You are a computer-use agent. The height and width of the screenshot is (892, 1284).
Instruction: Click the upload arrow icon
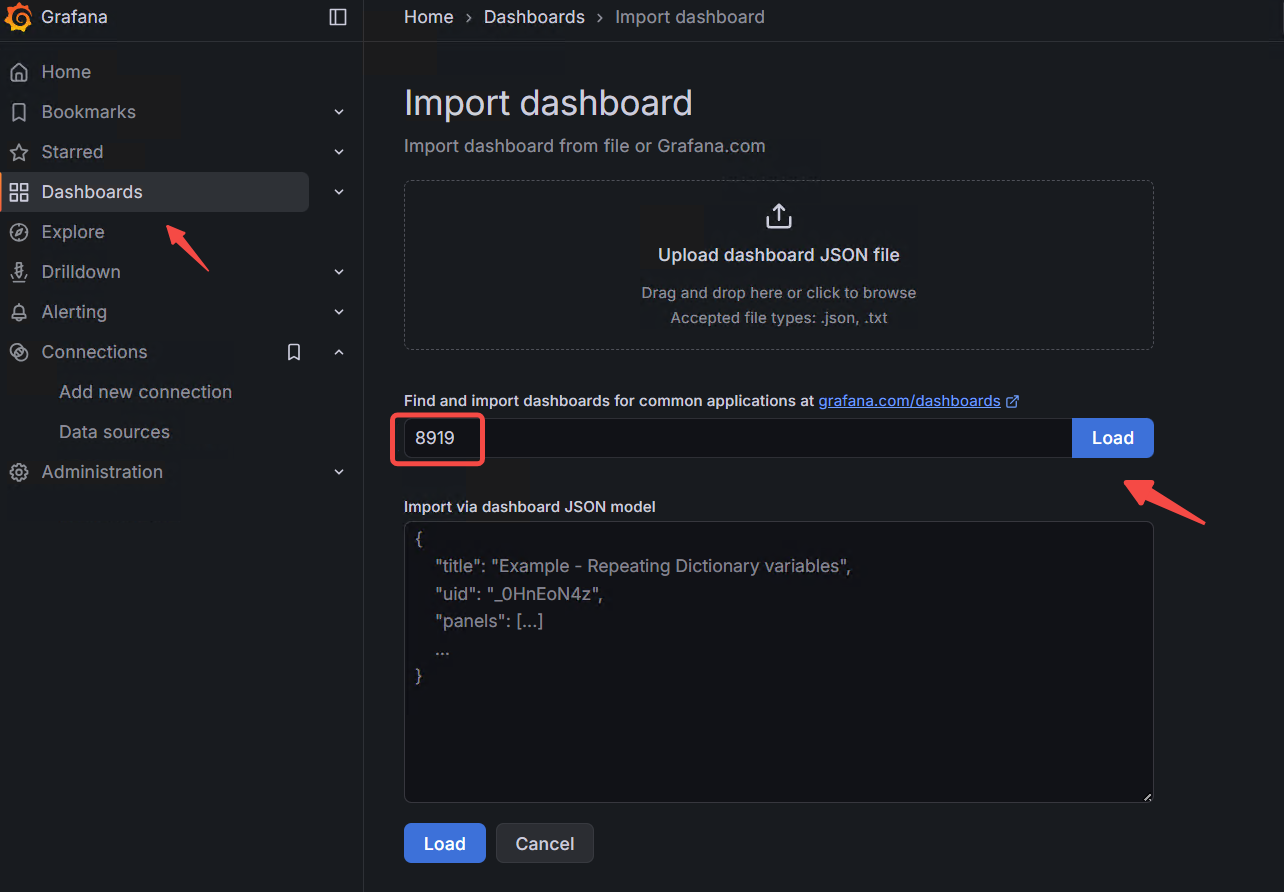click(779, 216)
